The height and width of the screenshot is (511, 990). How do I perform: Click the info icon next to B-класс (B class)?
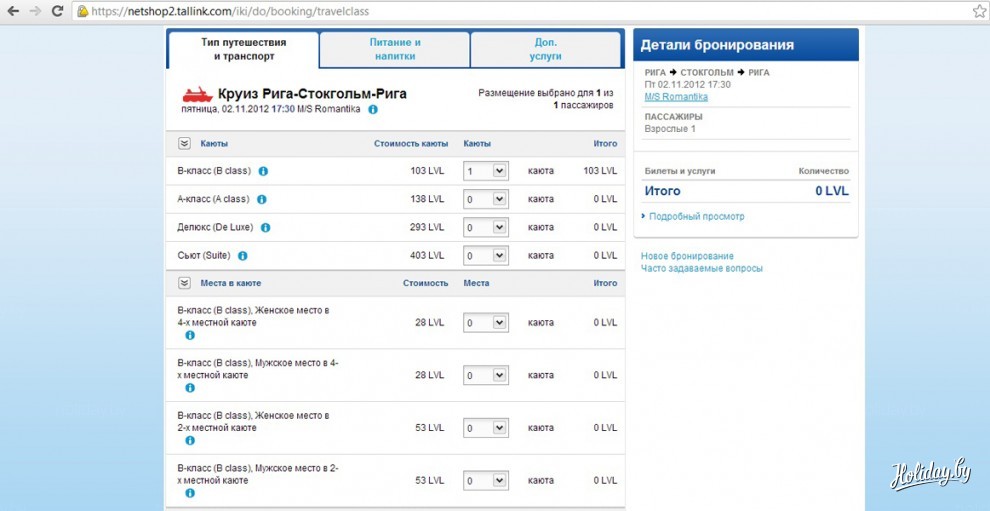263,171
